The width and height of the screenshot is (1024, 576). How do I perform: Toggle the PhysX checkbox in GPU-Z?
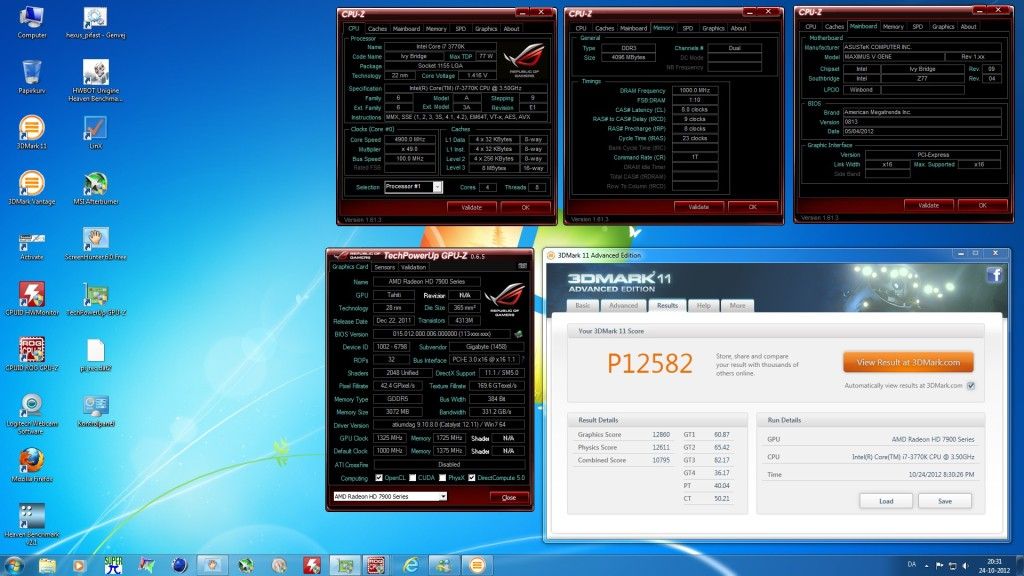click(442, 478)
